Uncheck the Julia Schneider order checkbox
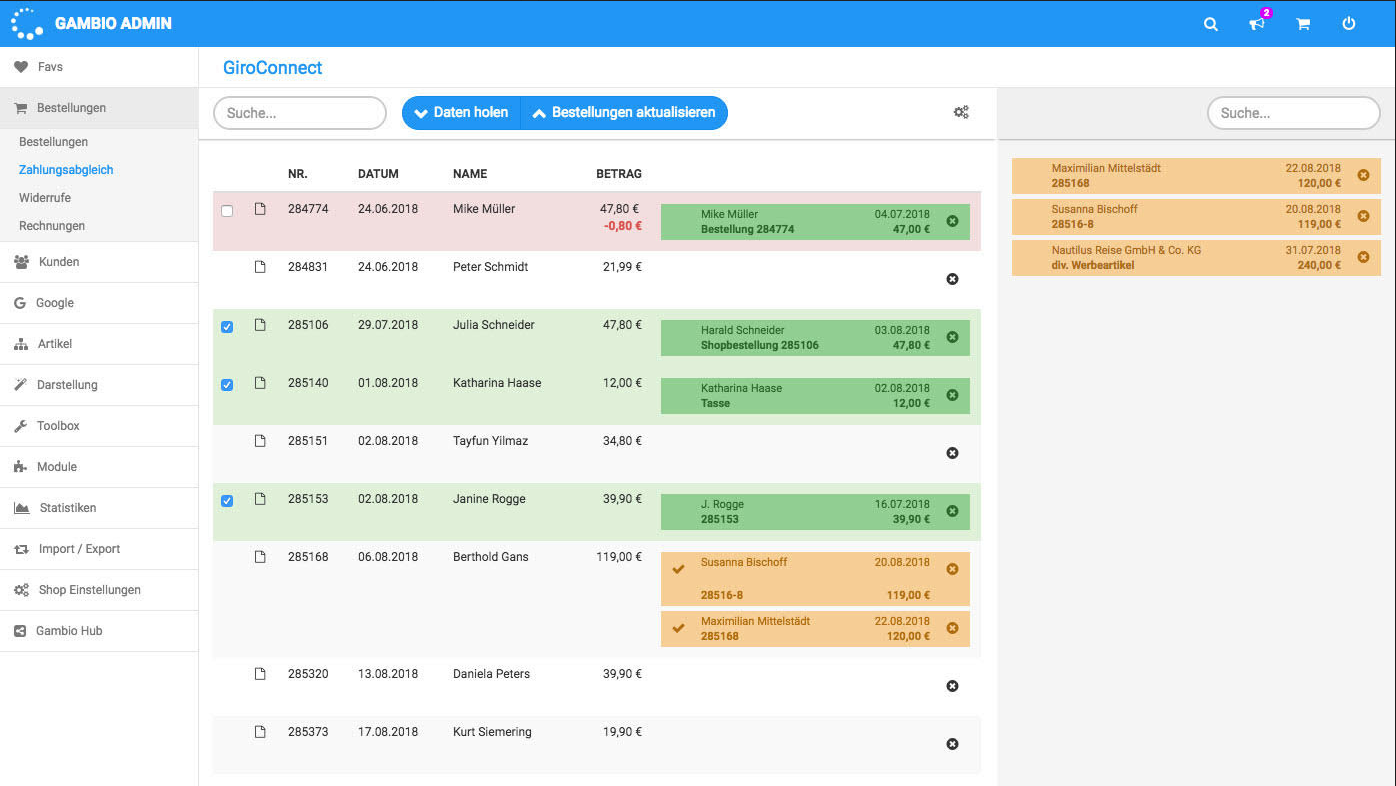Viewport: 1396px width, 786px height. pos(227,327)
